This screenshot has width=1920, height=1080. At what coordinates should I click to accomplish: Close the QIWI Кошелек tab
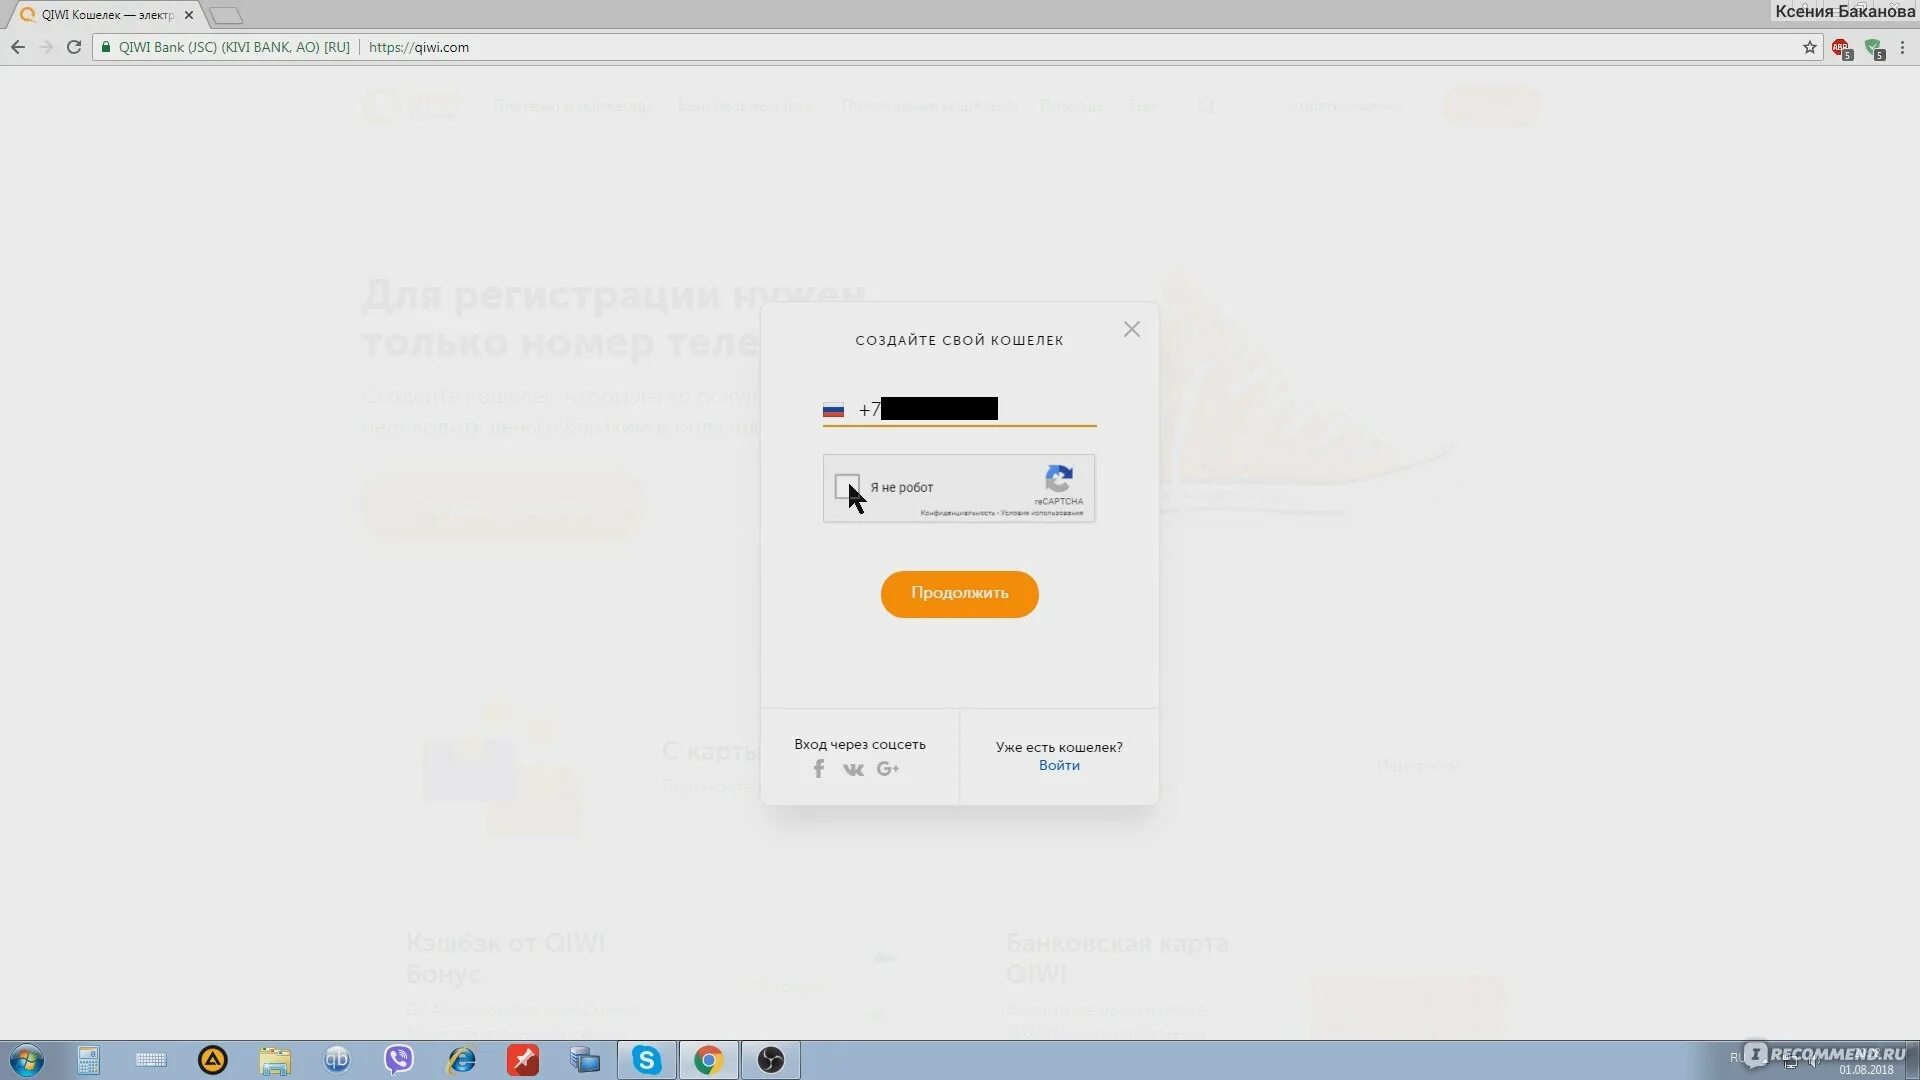click(189, 15)
